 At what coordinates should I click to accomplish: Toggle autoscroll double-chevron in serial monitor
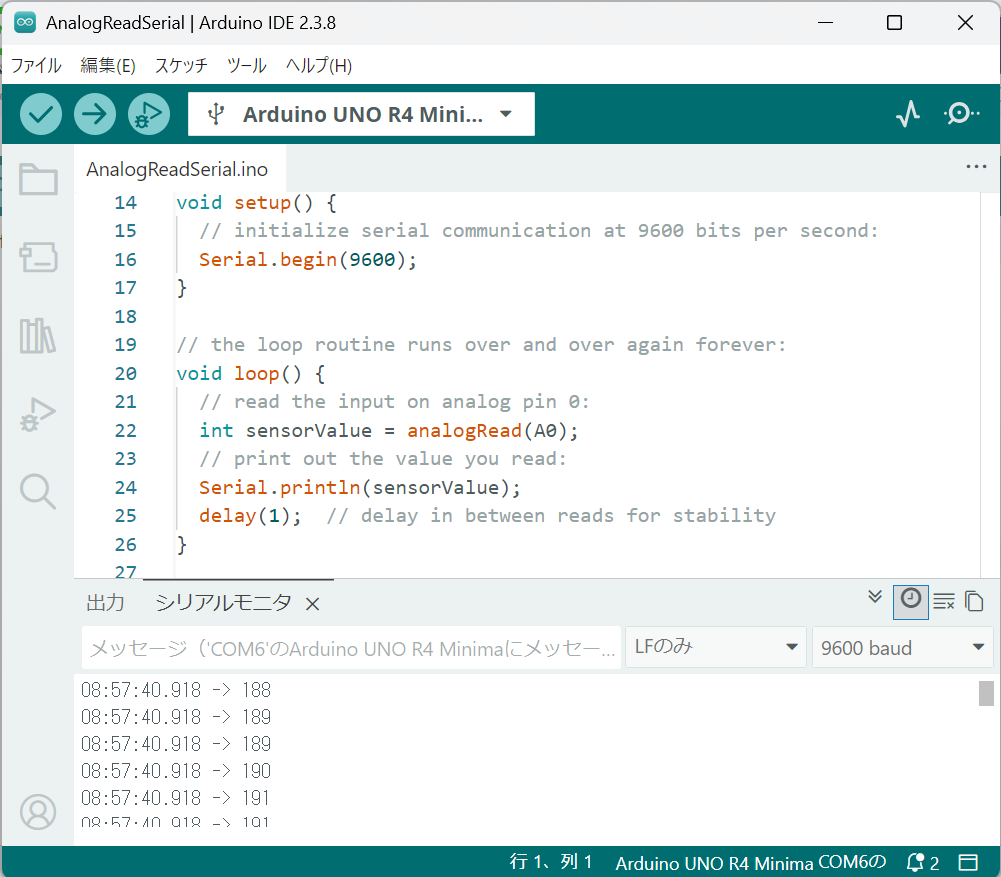click(875, 598)
